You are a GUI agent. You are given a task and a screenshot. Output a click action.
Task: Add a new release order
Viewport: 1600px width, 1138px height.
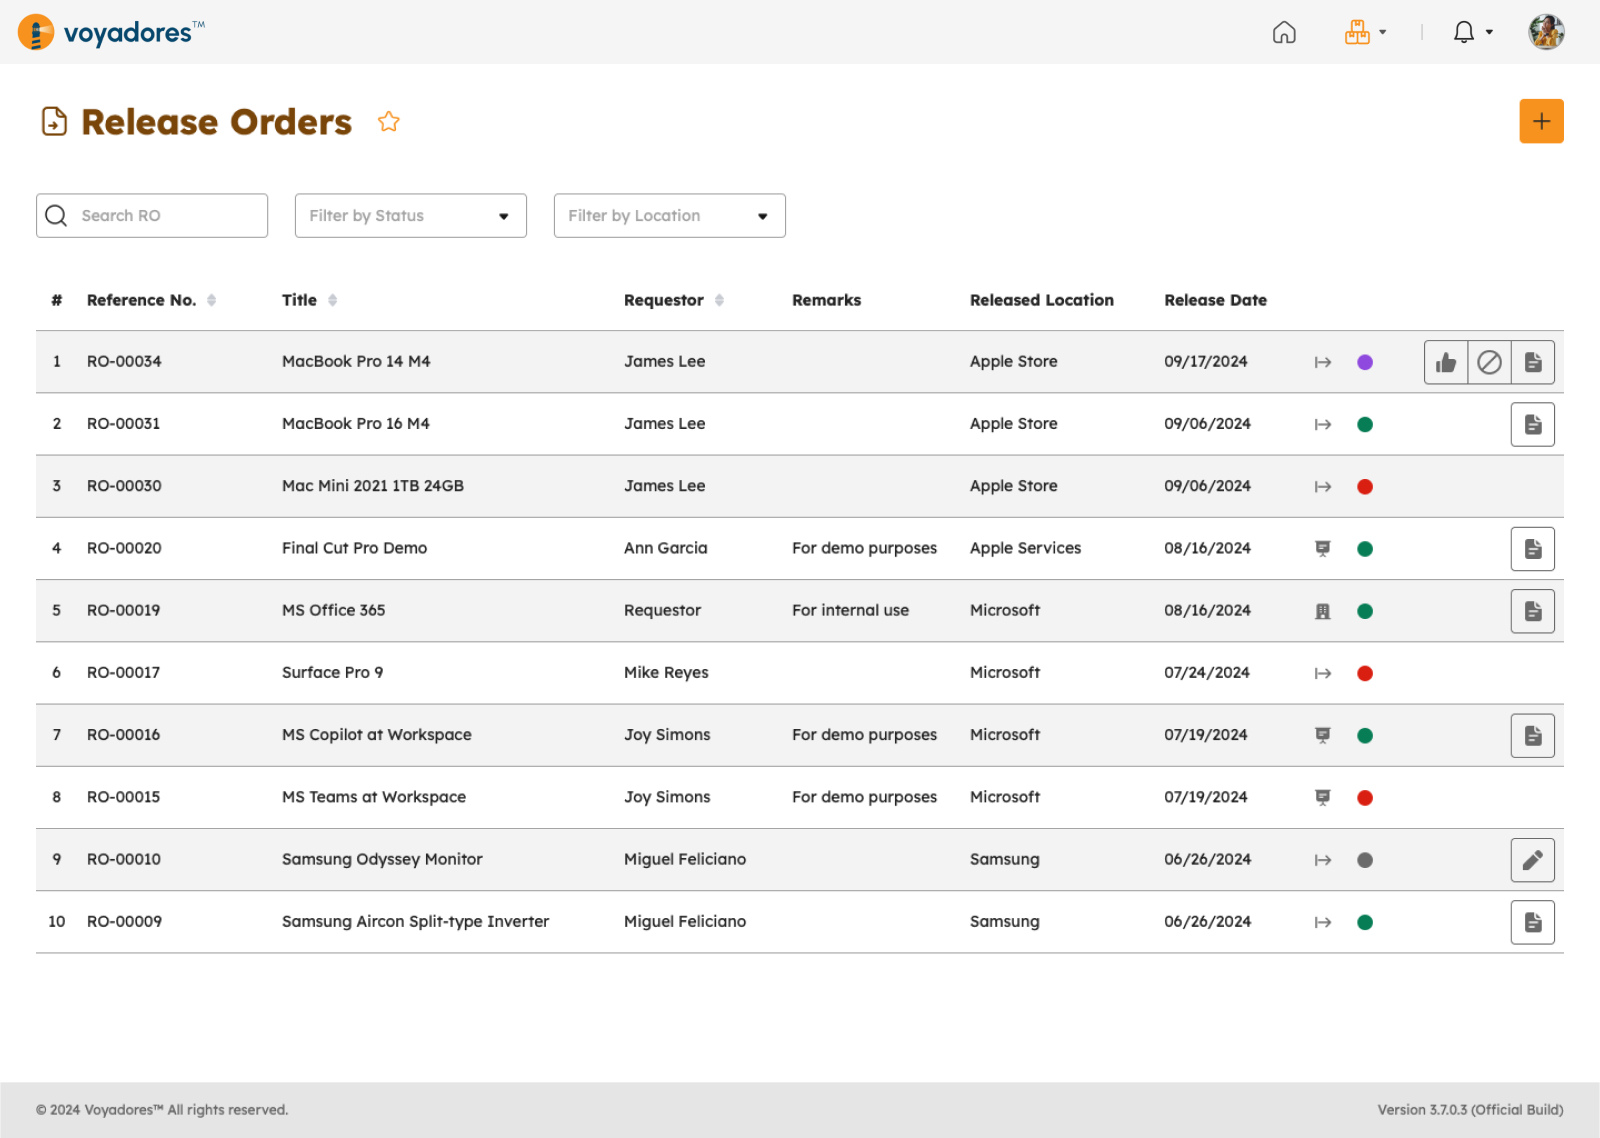(1541, 121)
